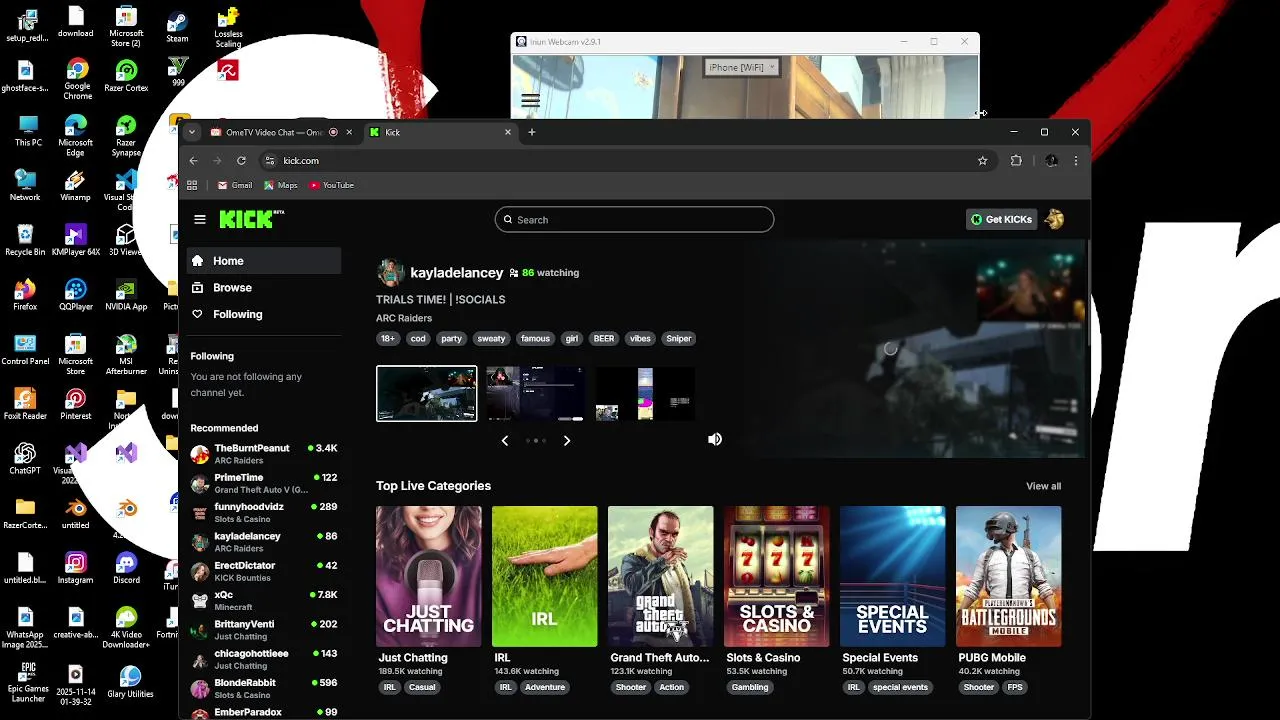Select first featured stream thumbnail
This screenshot has width=1280, height=720.
[x=427, y=393]
